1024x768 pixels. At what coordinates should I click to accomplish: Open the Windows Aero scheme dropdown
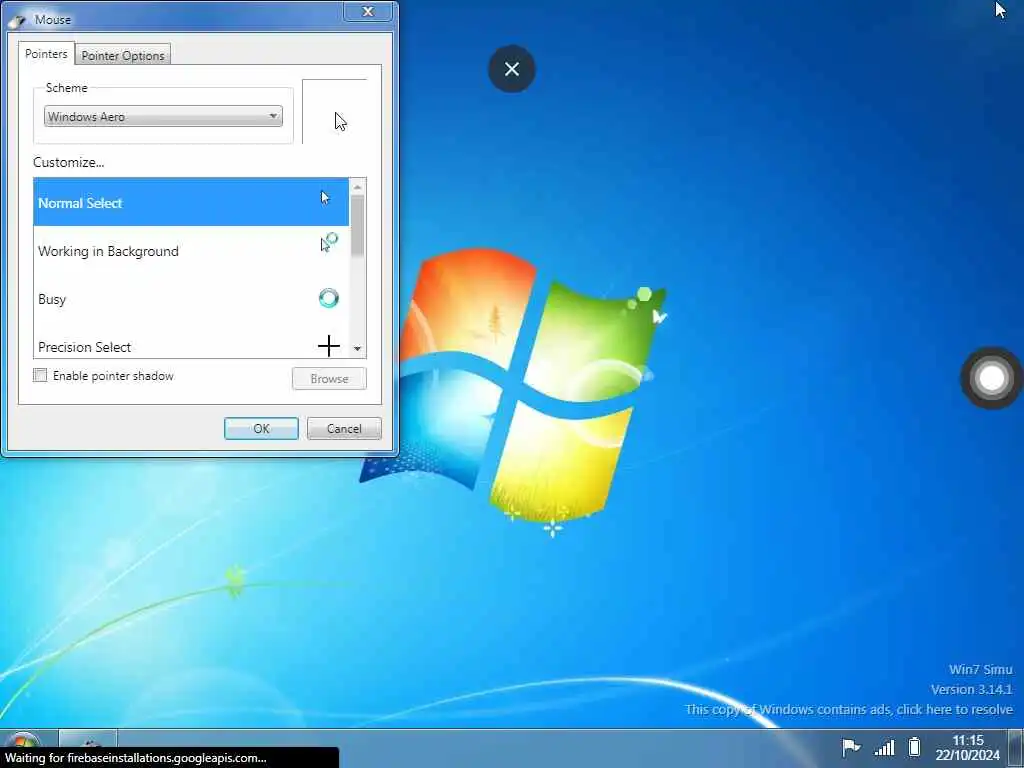(163, 116)
